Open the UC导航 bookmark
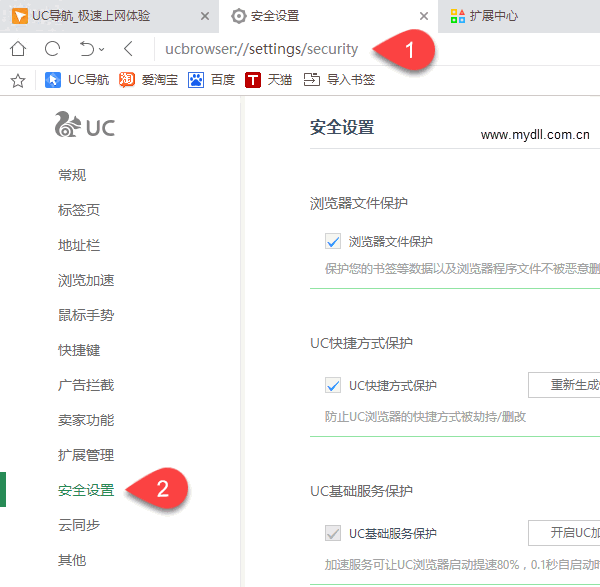600x587 pixels. click(x=77, y=80)
